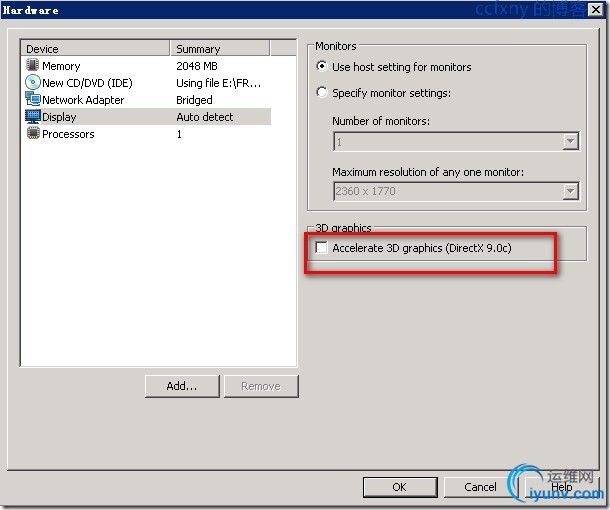Click the Using file E:\FR... summary

[x=218, y=83]
